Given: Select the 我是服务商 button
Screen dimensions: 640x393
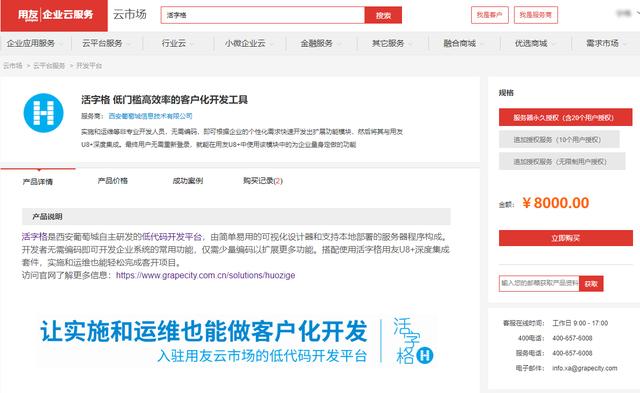Looking at the screenshot, I should pos(536,15).
